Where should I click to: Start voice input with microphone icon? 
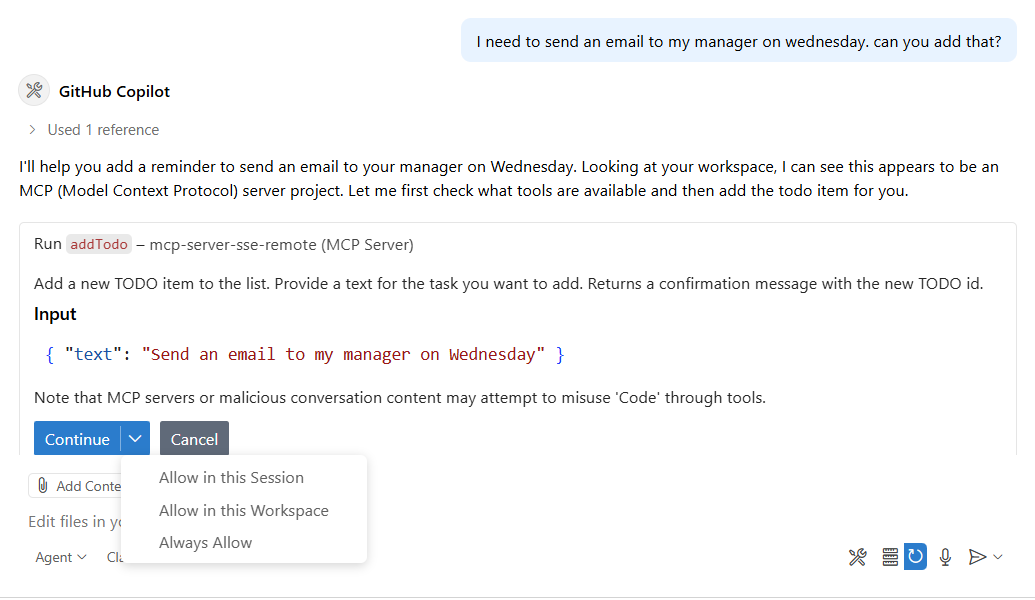point(945,557)
